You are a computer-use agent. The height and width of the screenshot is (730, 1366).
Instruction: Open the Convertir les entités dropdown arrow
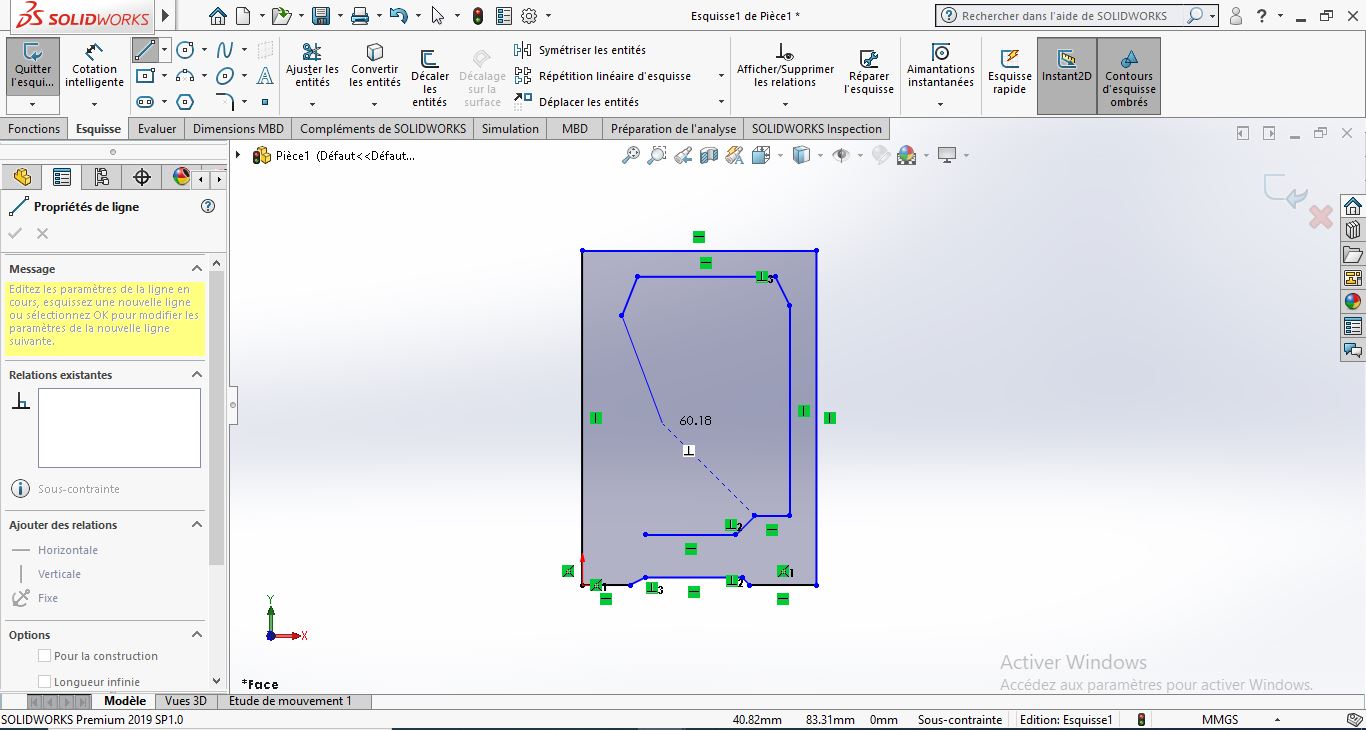tap(375, 104)
